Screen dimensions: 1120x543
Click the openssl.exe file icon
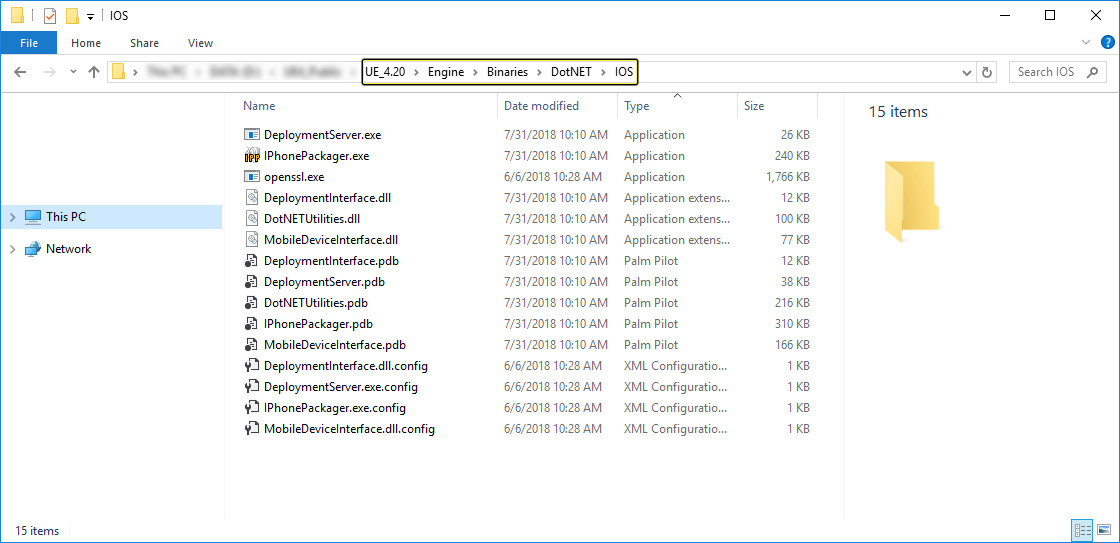tap(251, 176)
